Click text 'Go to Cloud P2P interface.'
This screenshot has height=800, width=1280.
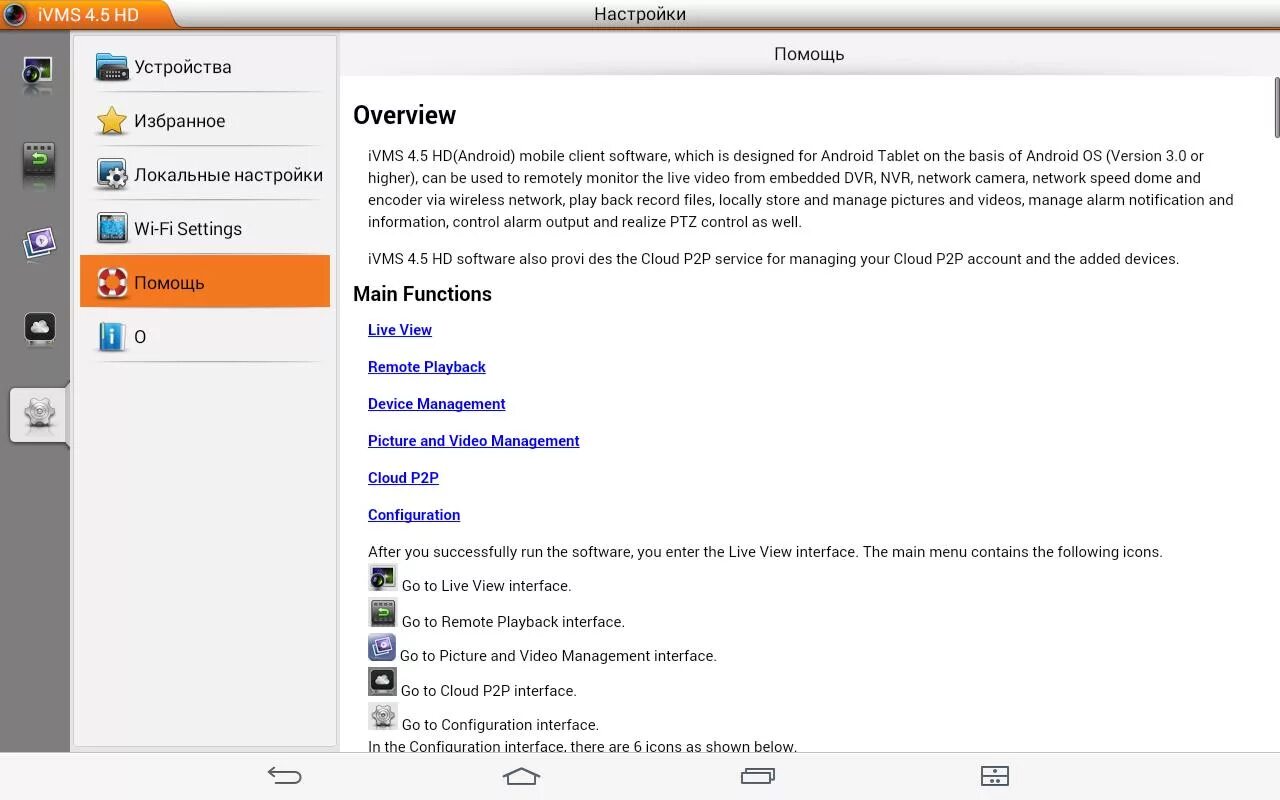489,691
